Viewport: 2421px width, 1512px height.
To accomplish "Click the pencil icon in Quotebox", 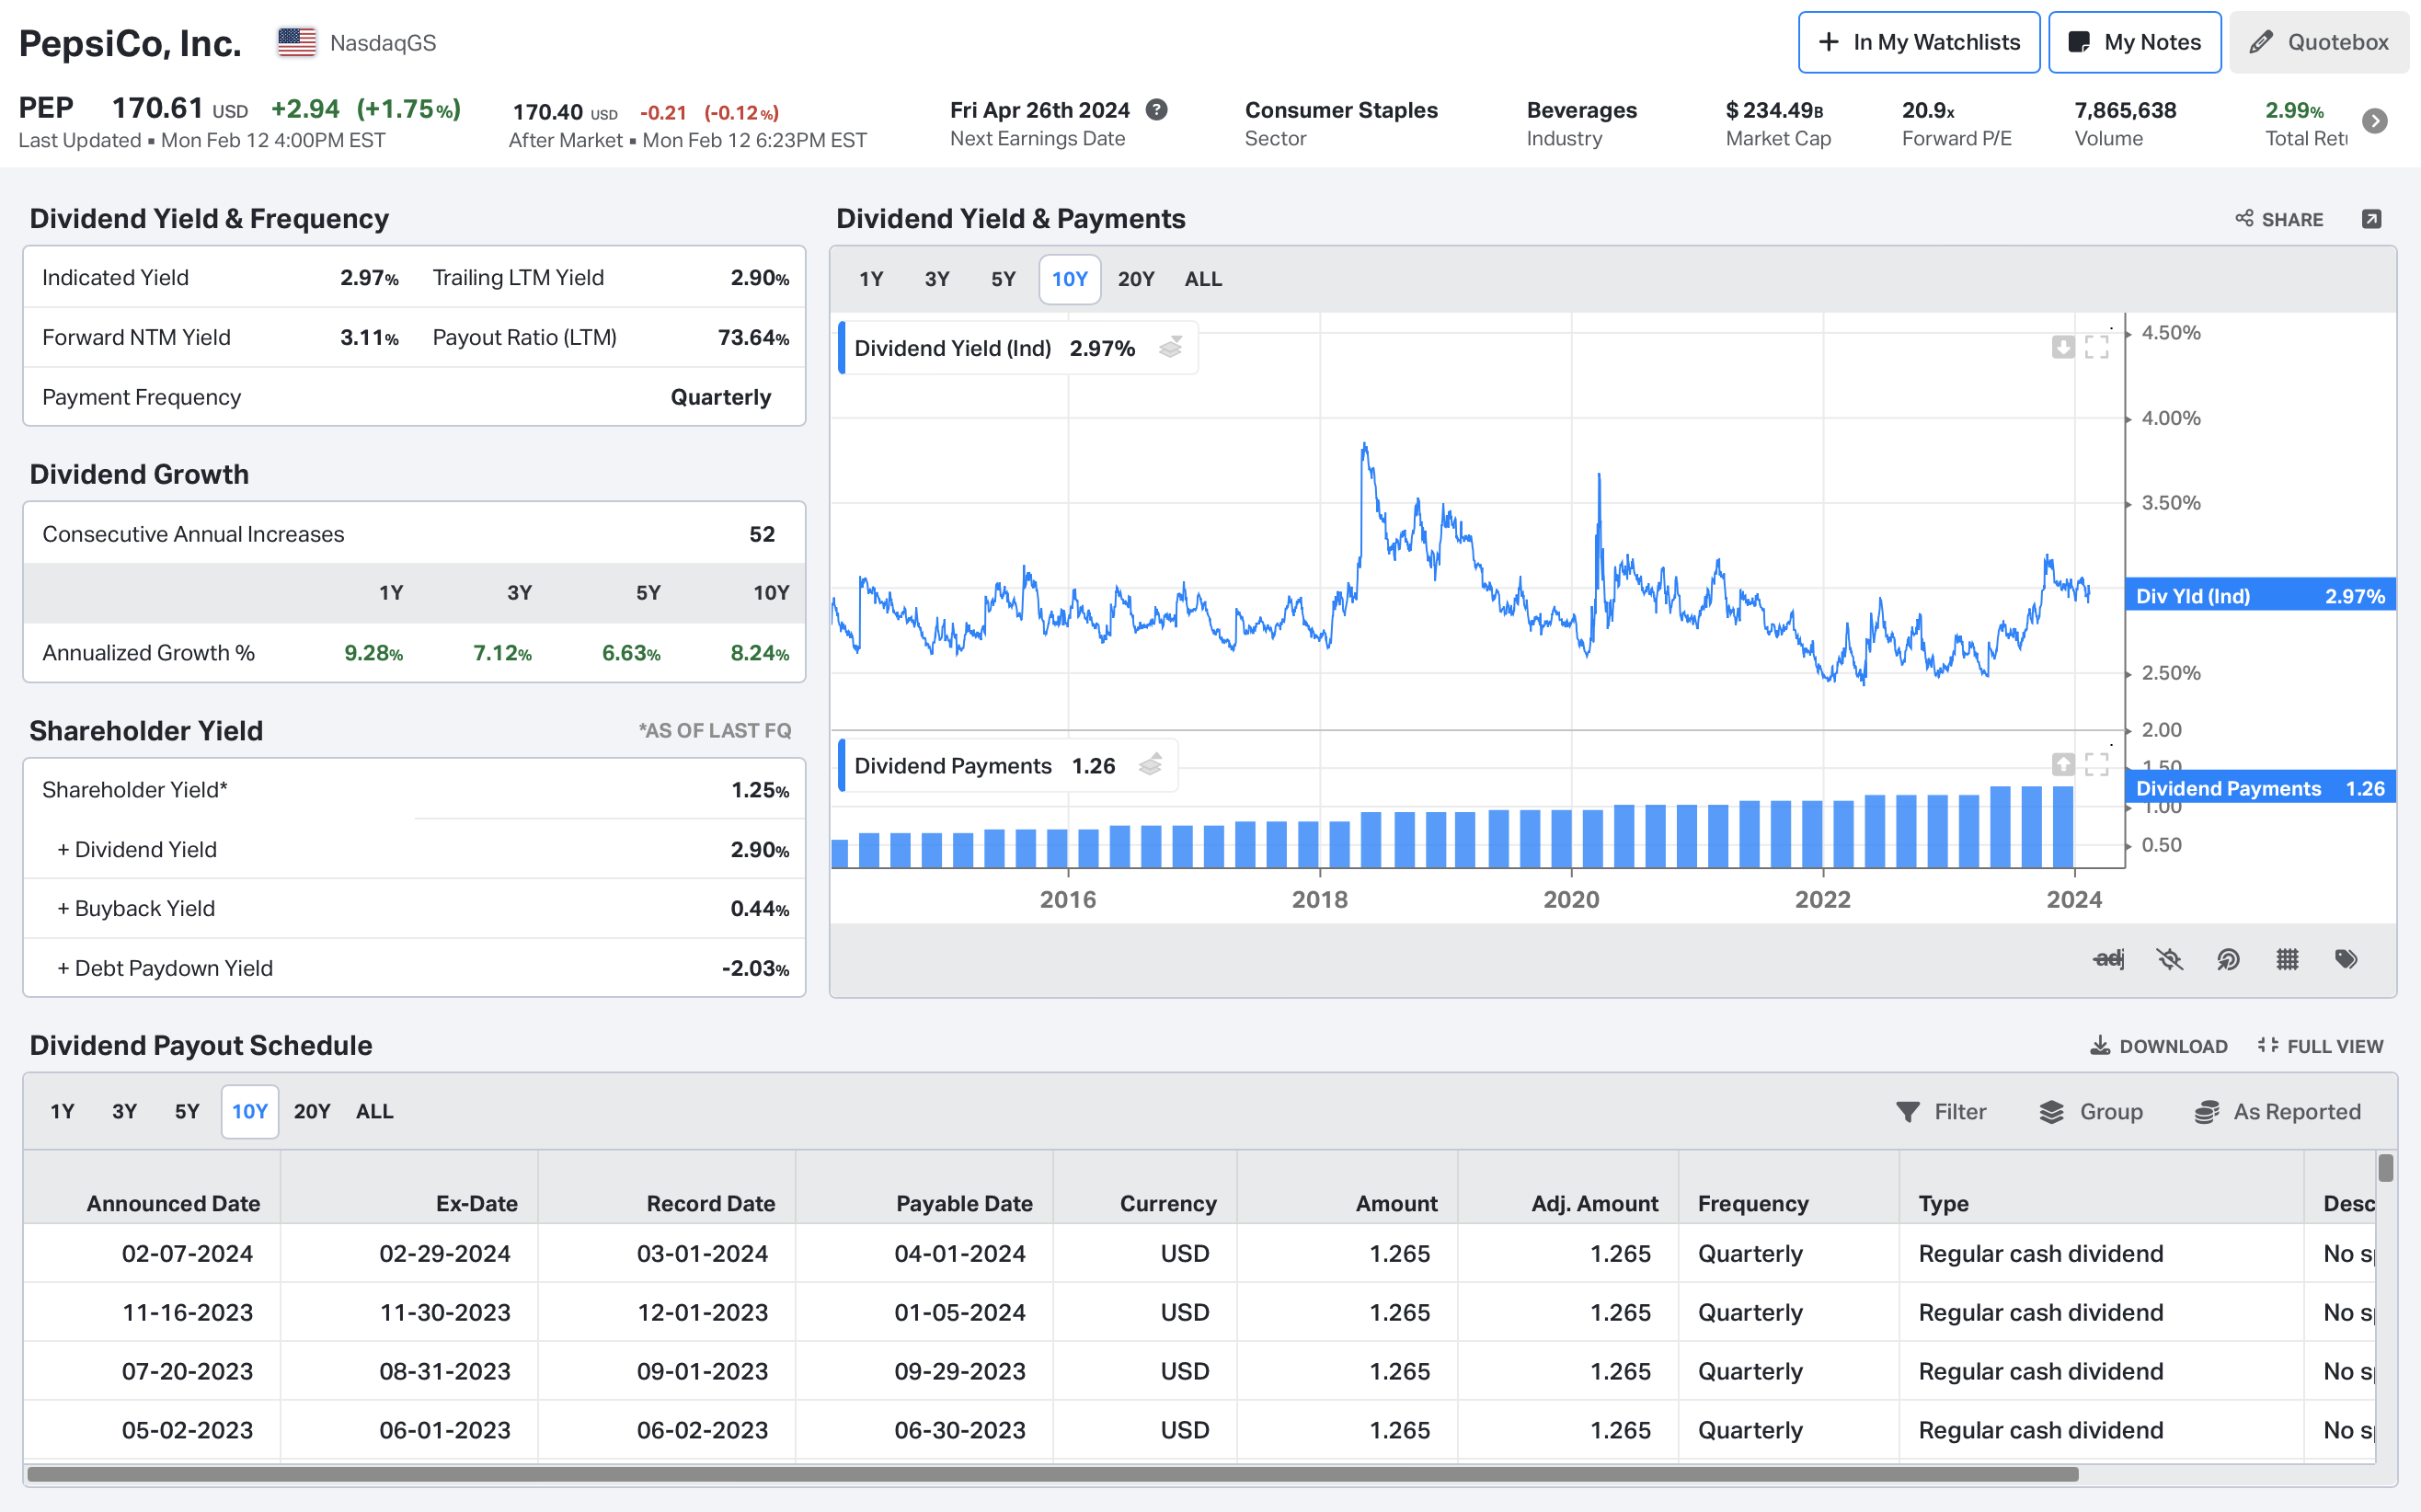I will (2261, 42).
